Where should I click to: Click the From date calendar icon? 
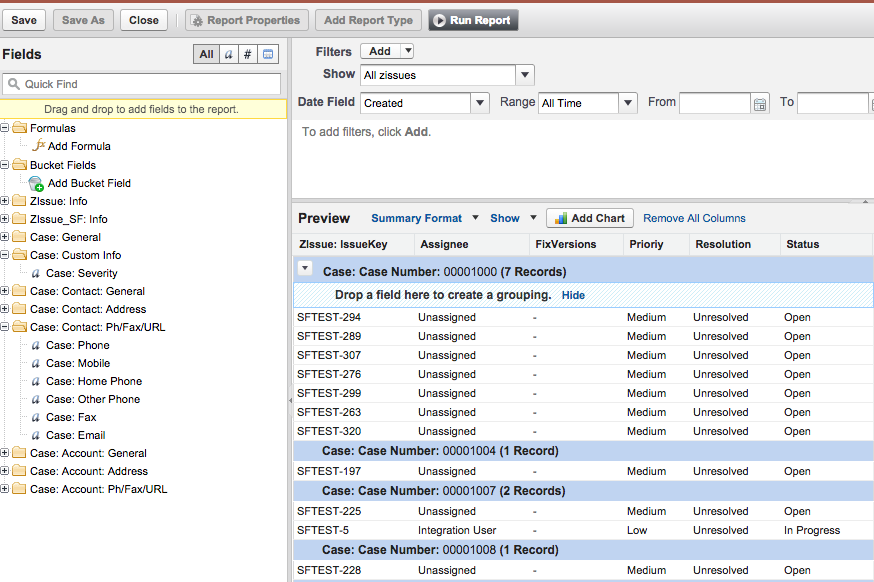tap(760, 103)
